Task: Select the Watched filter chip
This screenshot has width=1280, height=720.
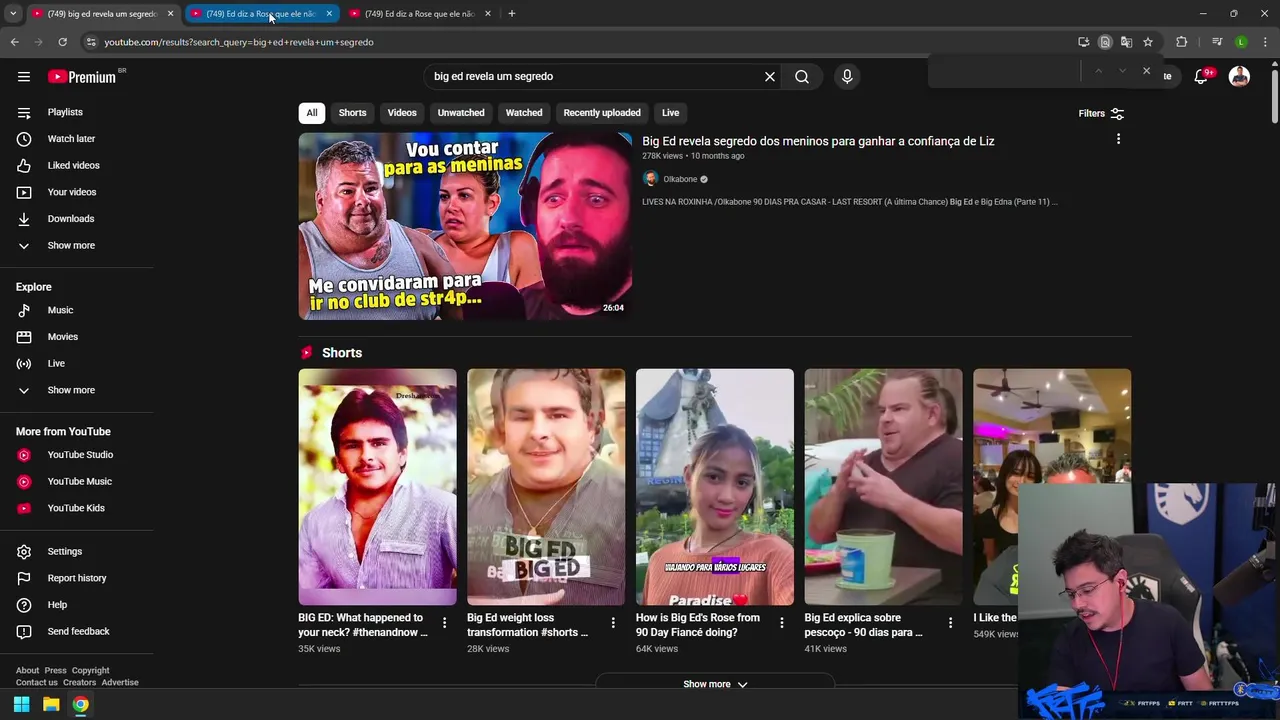Action: point(524,113)
